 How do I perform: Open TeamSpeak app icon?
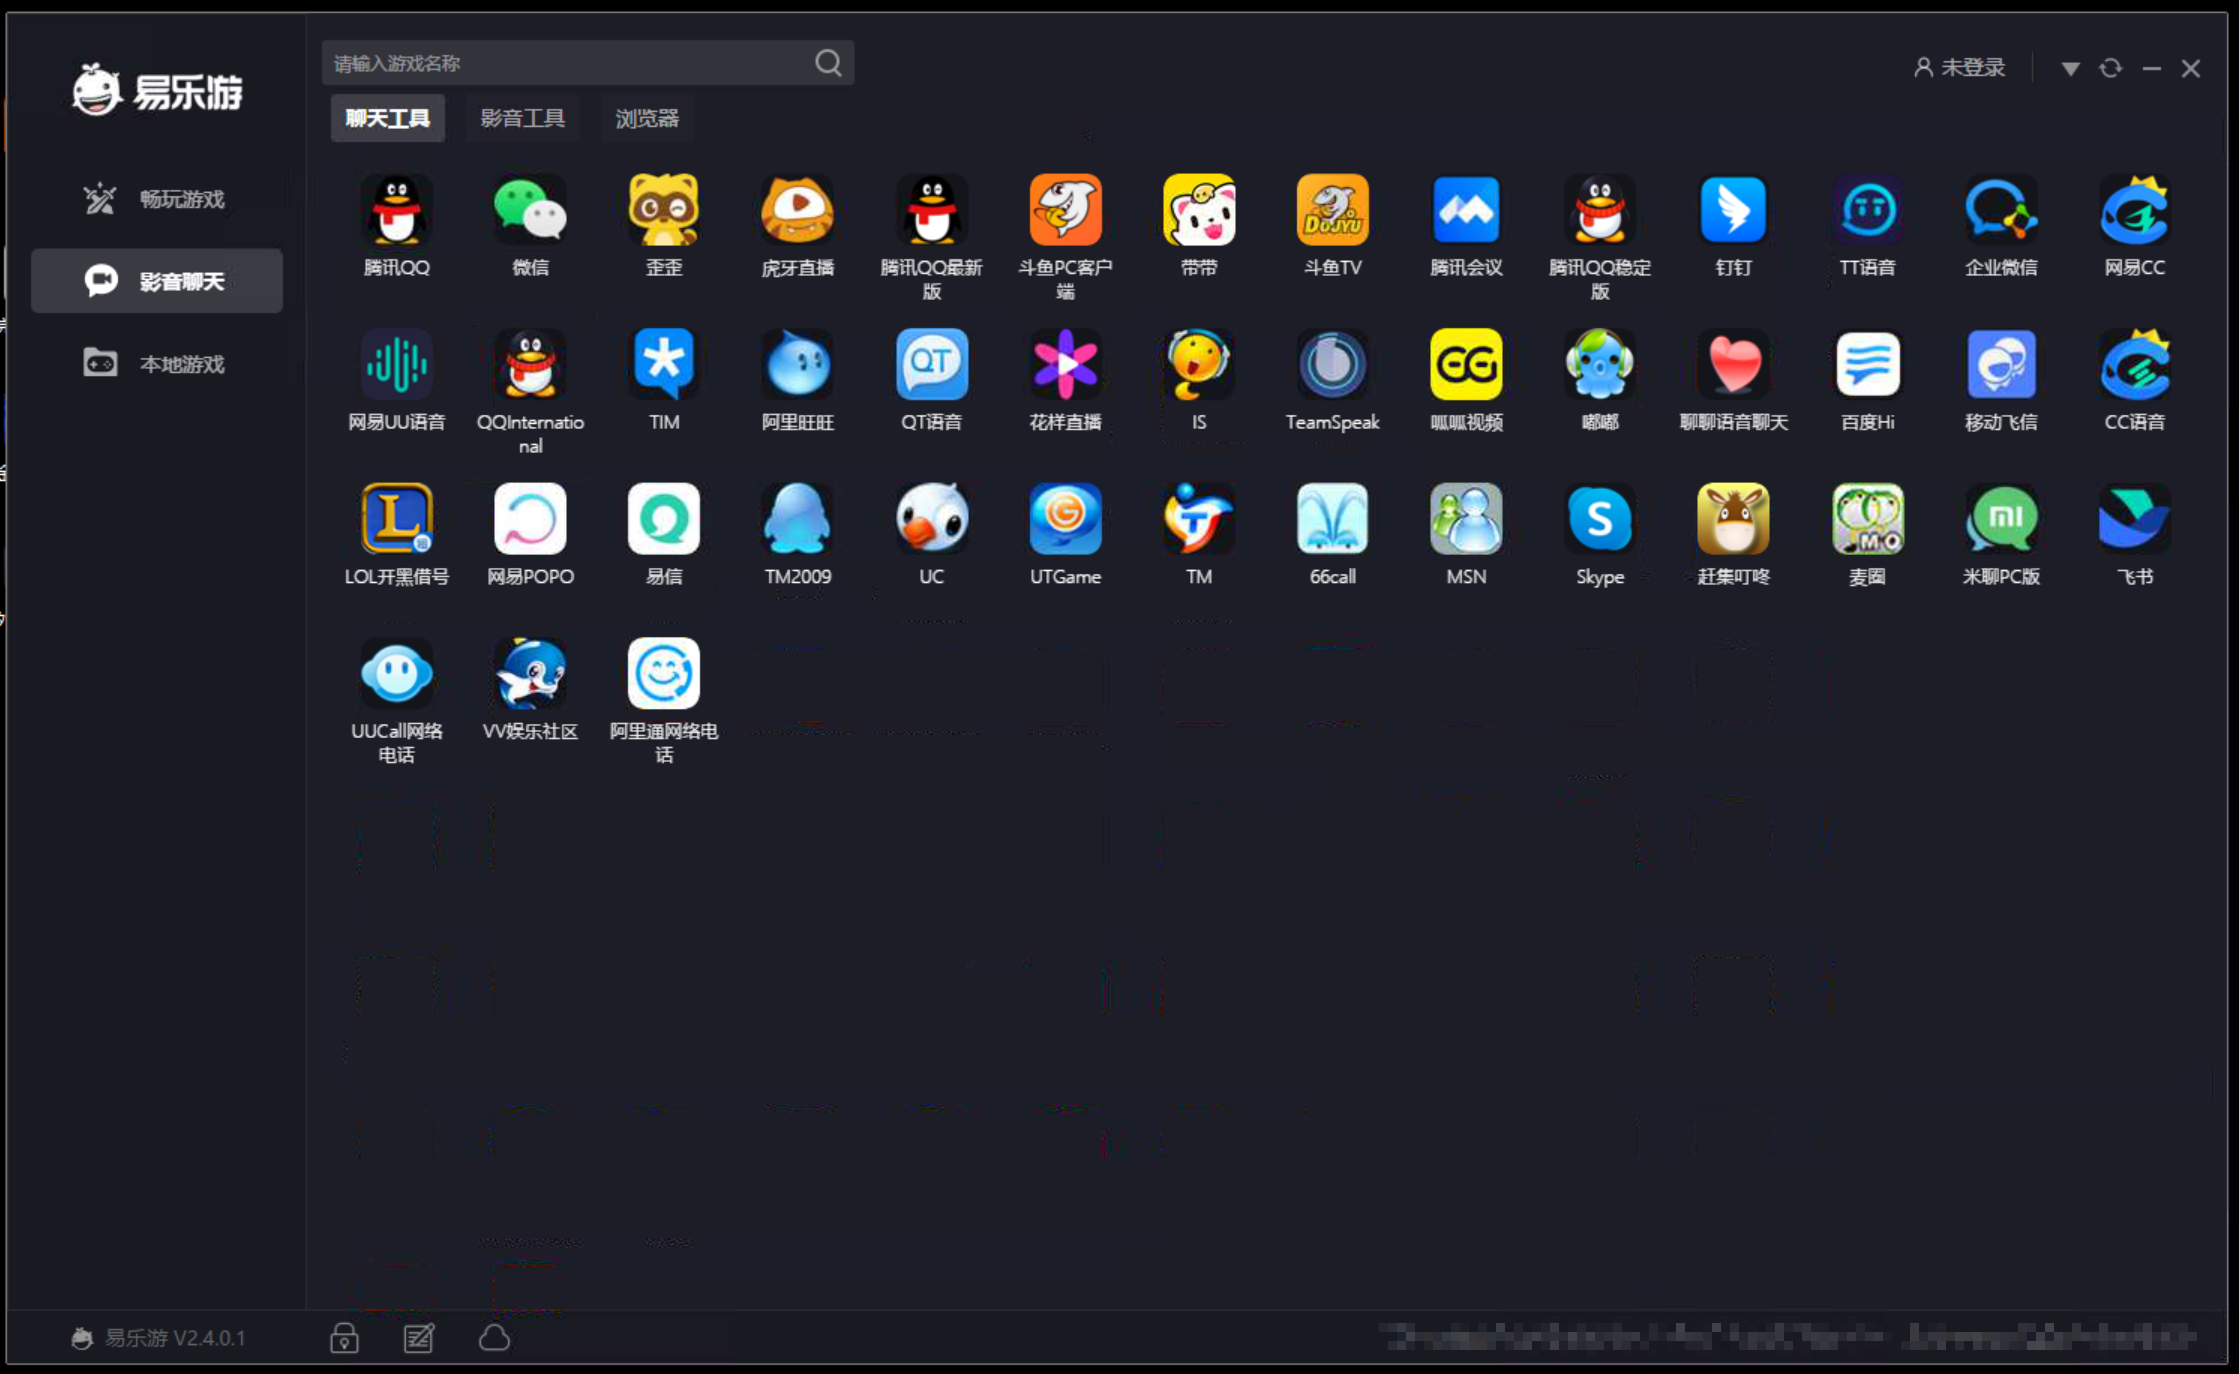pyautogui.click(x=1332, y=364)
